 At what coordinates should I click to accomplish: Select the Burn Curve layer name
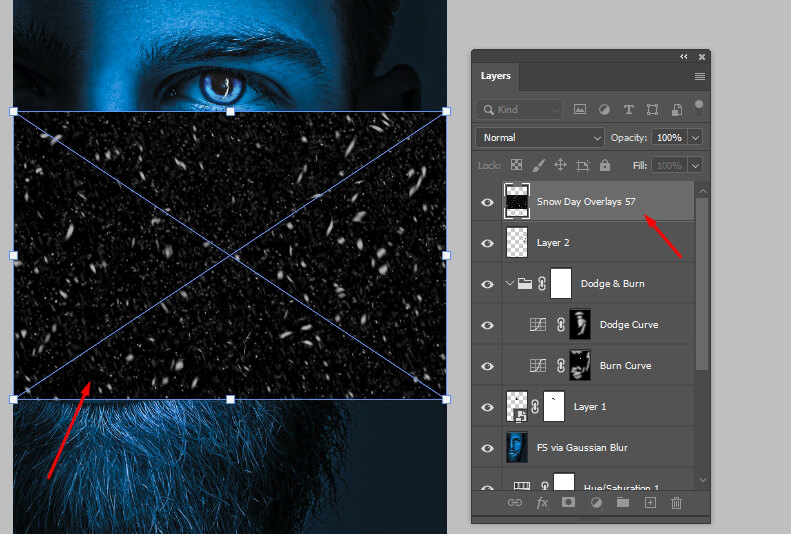click(625, 365)
